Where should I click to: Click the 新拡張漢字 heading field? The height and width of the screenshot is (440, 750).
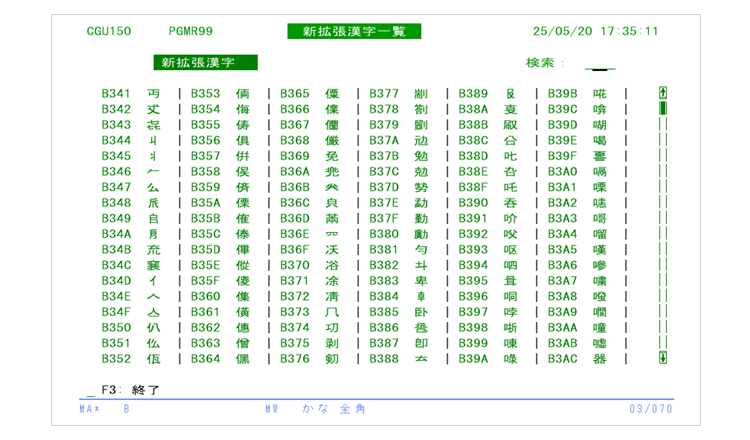(x=205, y=62)
